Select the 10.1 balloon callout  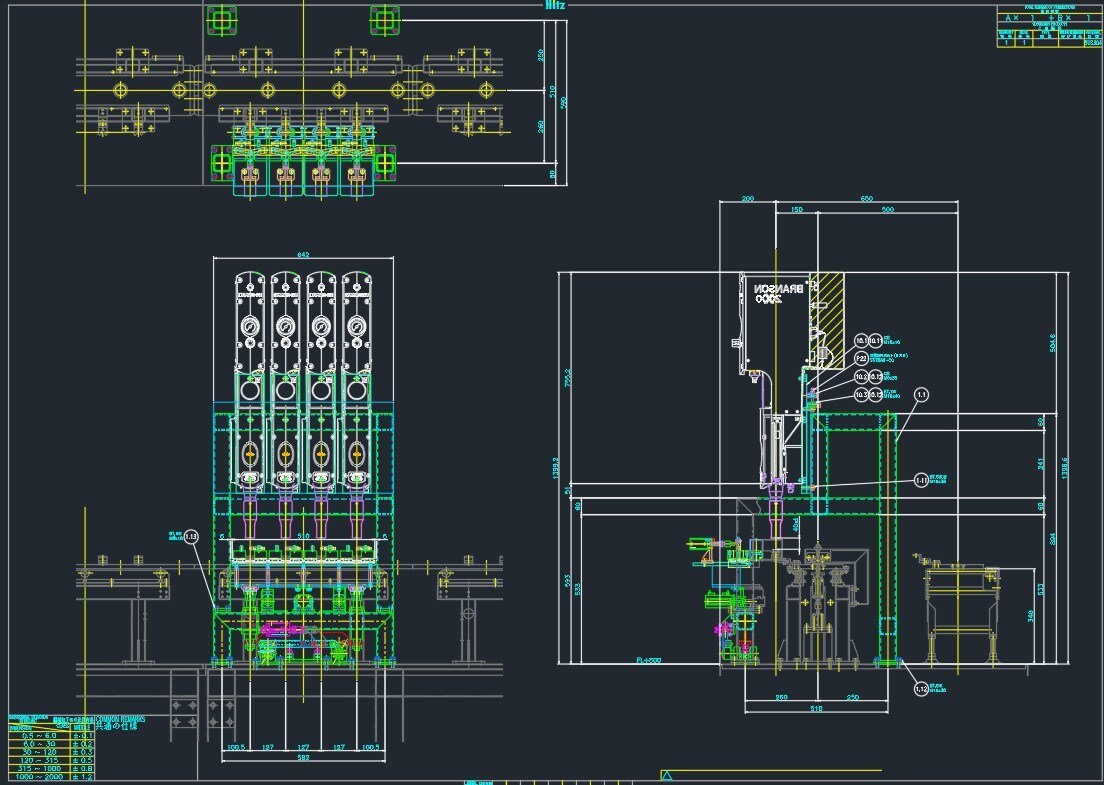click(x=861, y=341)
